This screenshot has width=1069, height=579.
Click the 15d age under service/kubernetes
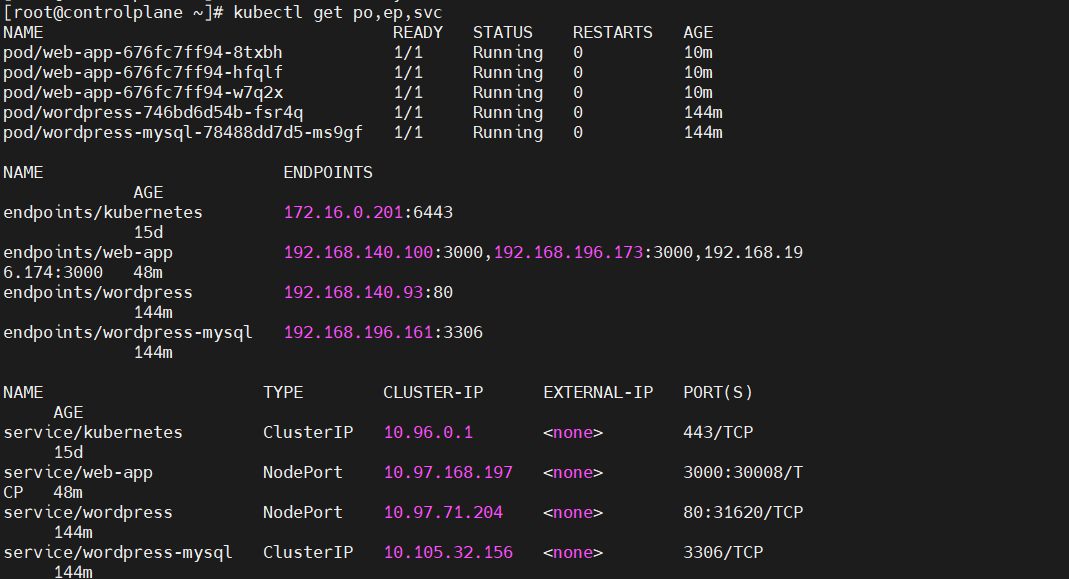[68, 453]
